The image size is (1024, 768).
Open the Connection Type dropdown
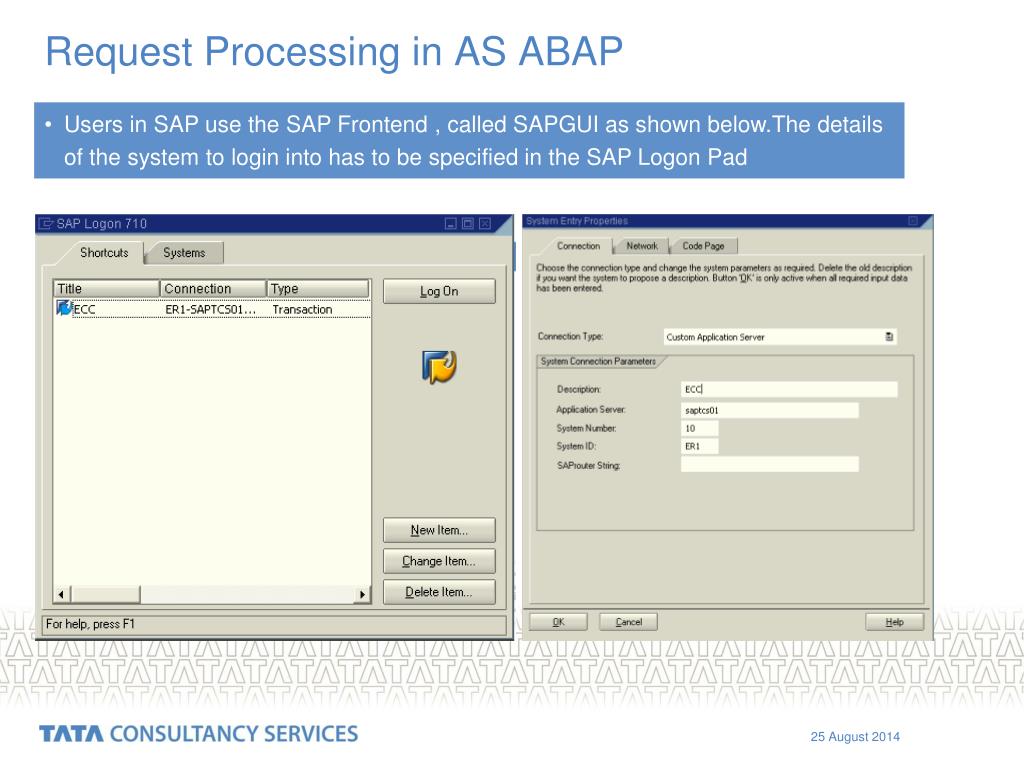pos(889,337)
